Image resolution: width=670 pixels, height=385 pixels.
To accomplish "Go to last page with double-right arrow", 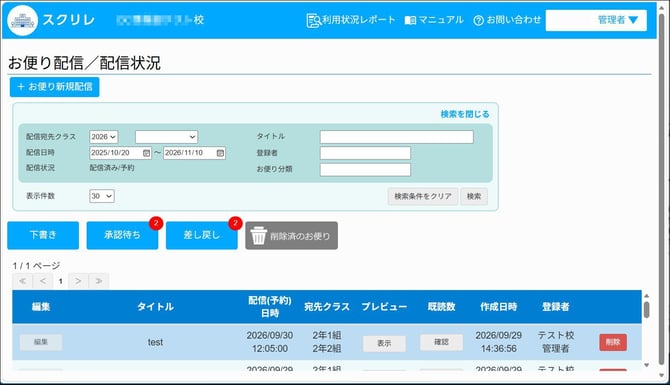I will tap(99, 281).
